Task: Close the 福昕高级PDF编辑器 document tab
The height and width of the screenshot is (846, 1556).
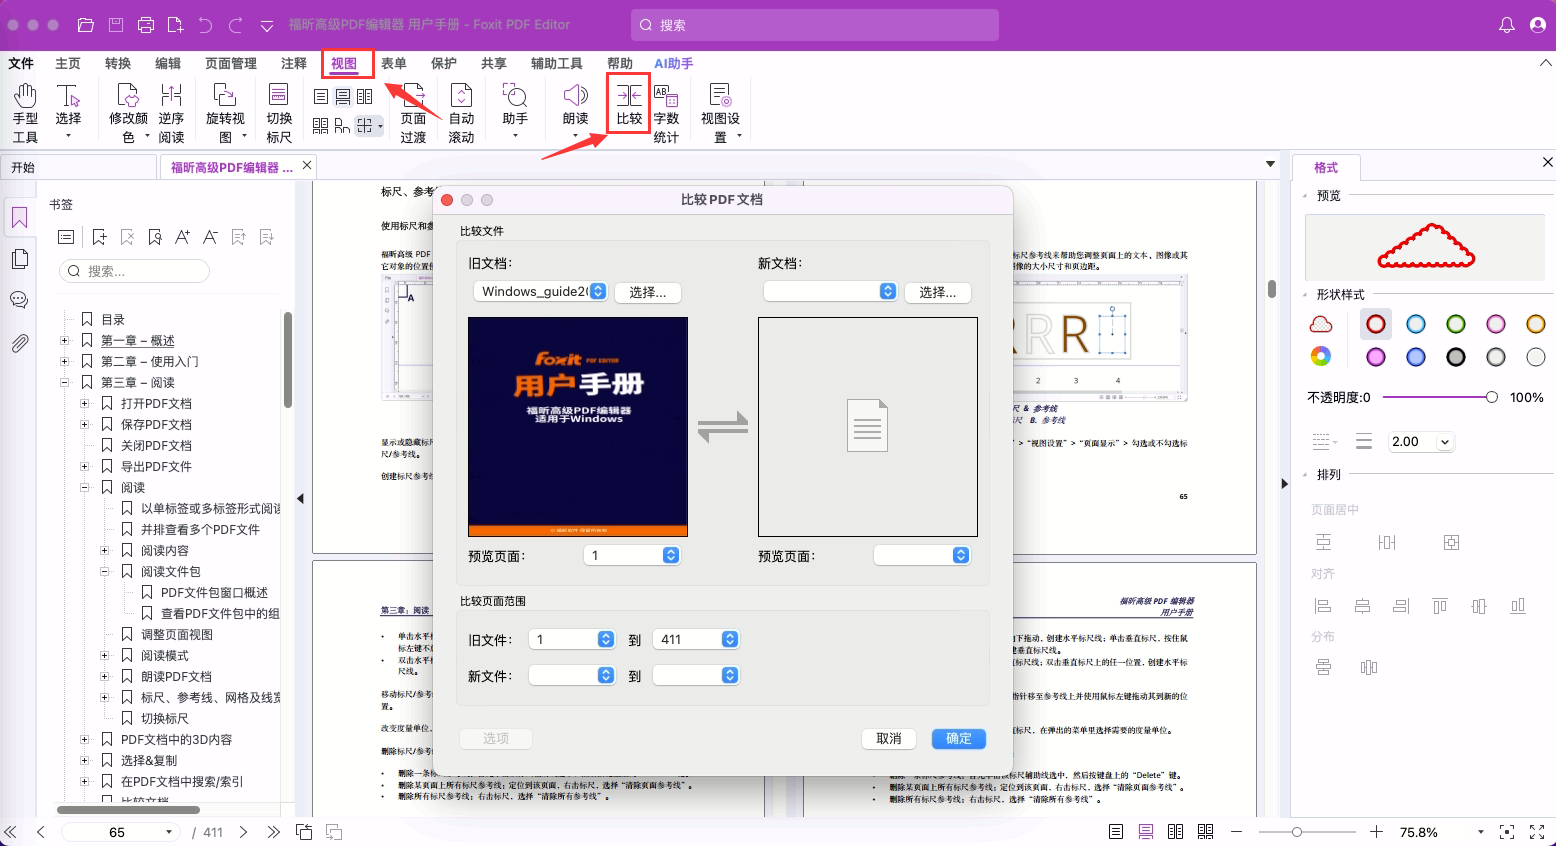Action: pos(307,165)
